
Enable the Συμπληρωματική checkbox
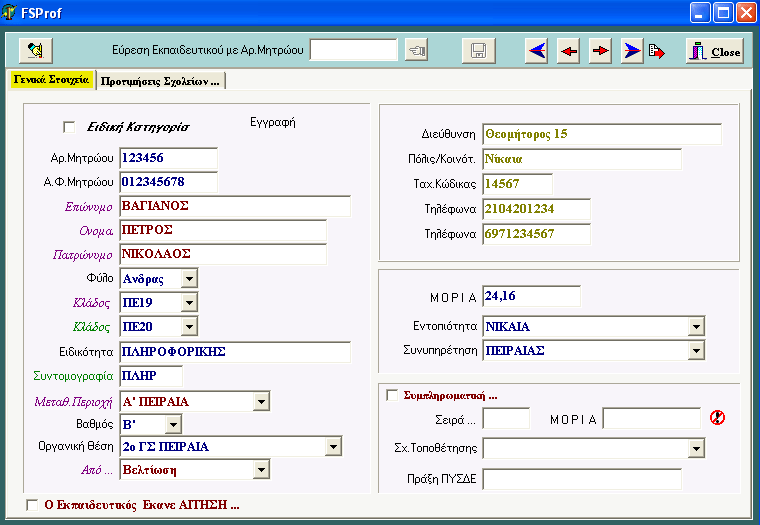click(392, 395)
